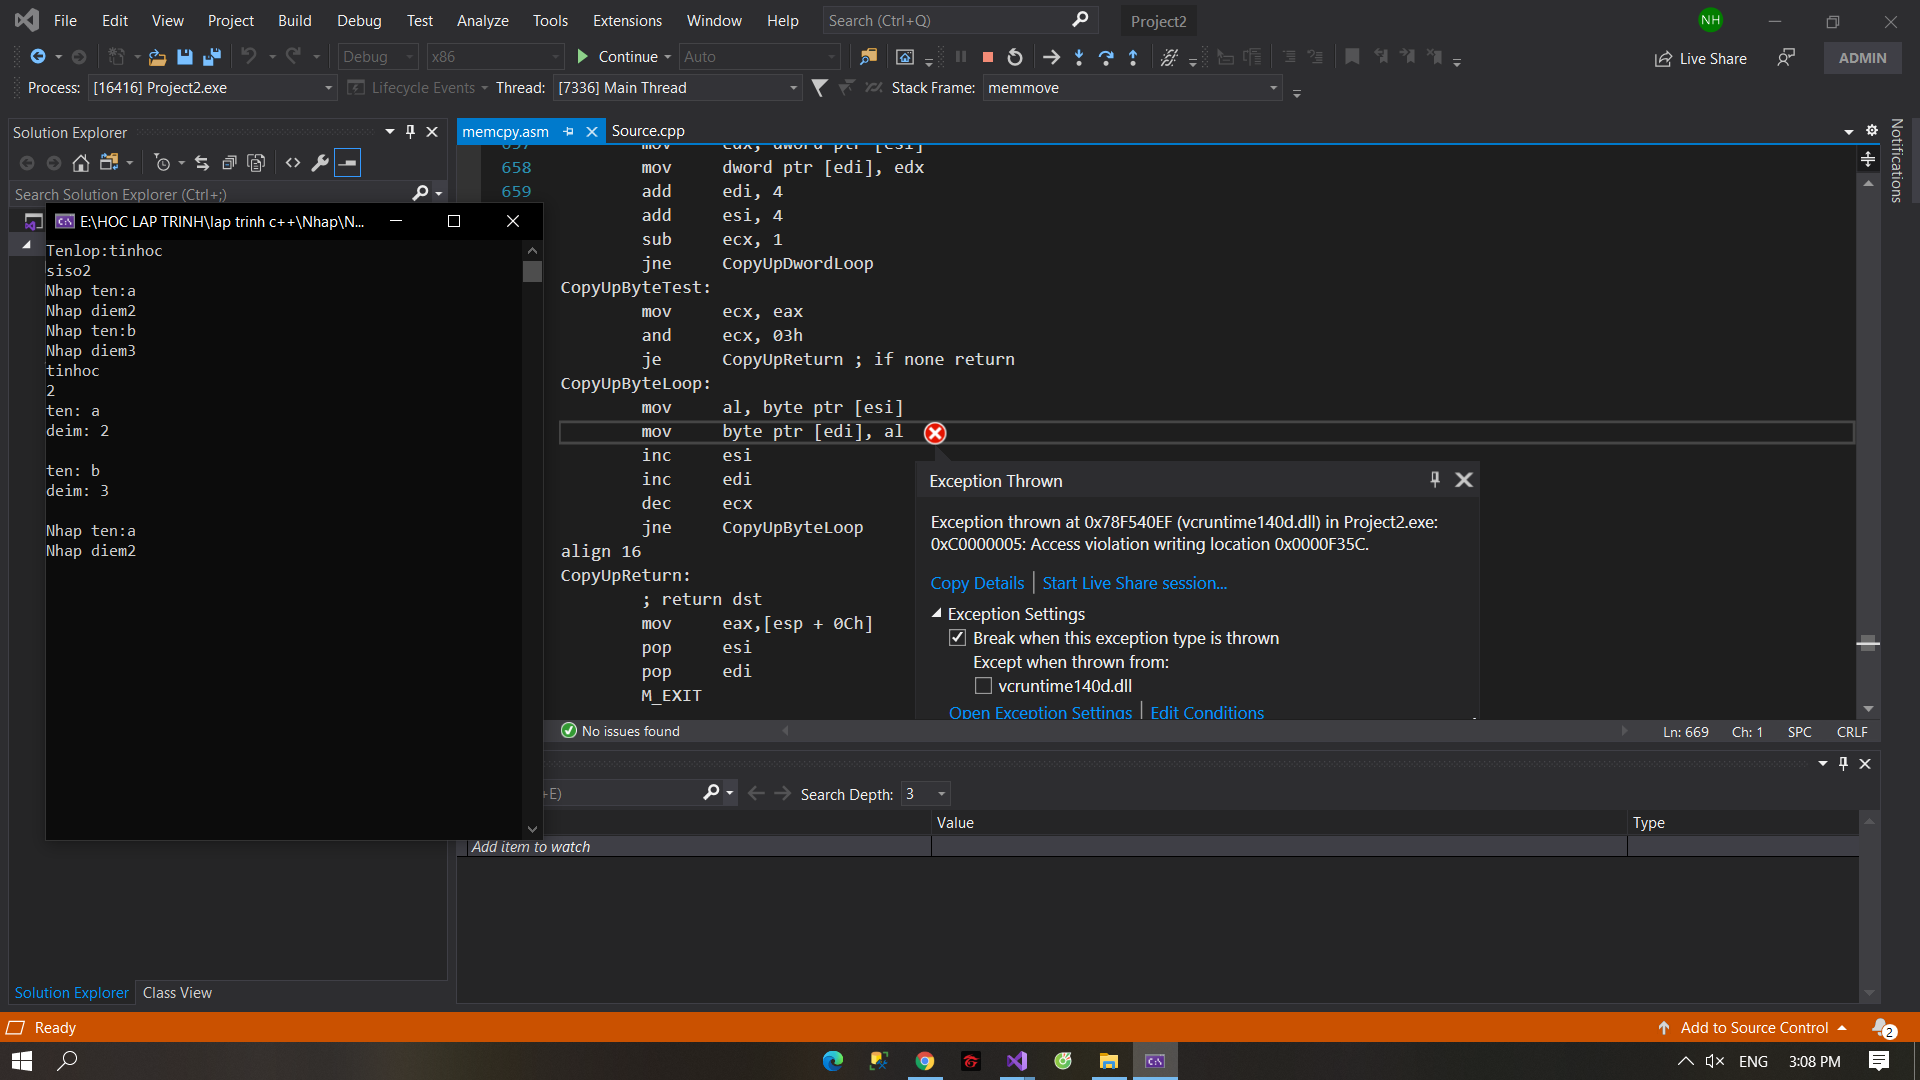
Task: Click the Copy Details link
Action: click(x=977, y=583)
